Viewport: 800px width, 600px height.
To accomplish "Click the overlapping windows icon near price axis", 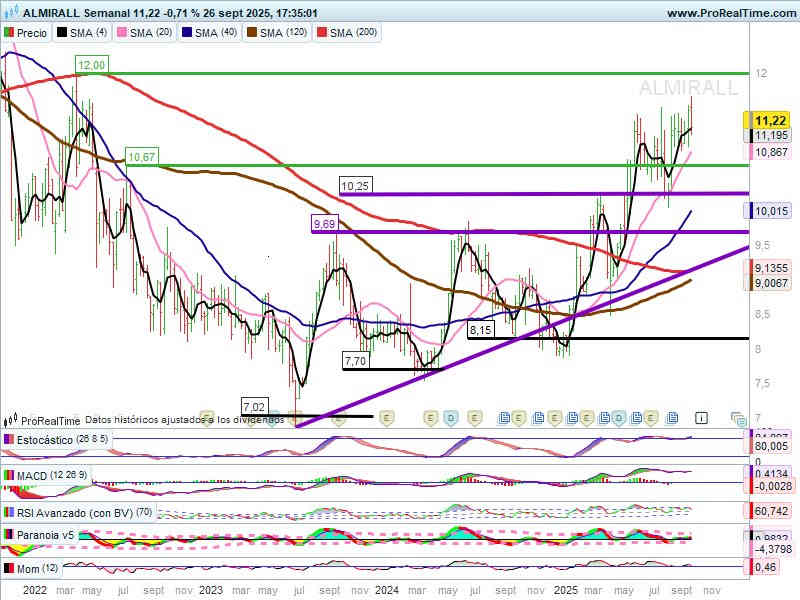I will pyautogui.click(x=738, y=419).
